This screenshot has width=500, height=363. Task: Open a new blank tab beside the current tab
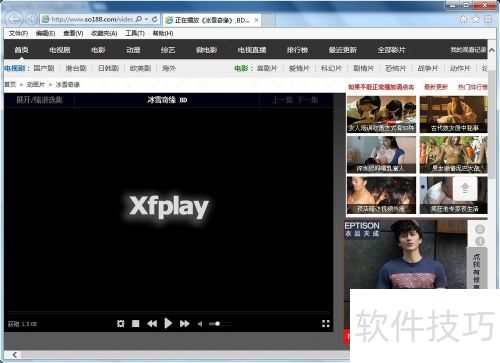coord(269,20)
